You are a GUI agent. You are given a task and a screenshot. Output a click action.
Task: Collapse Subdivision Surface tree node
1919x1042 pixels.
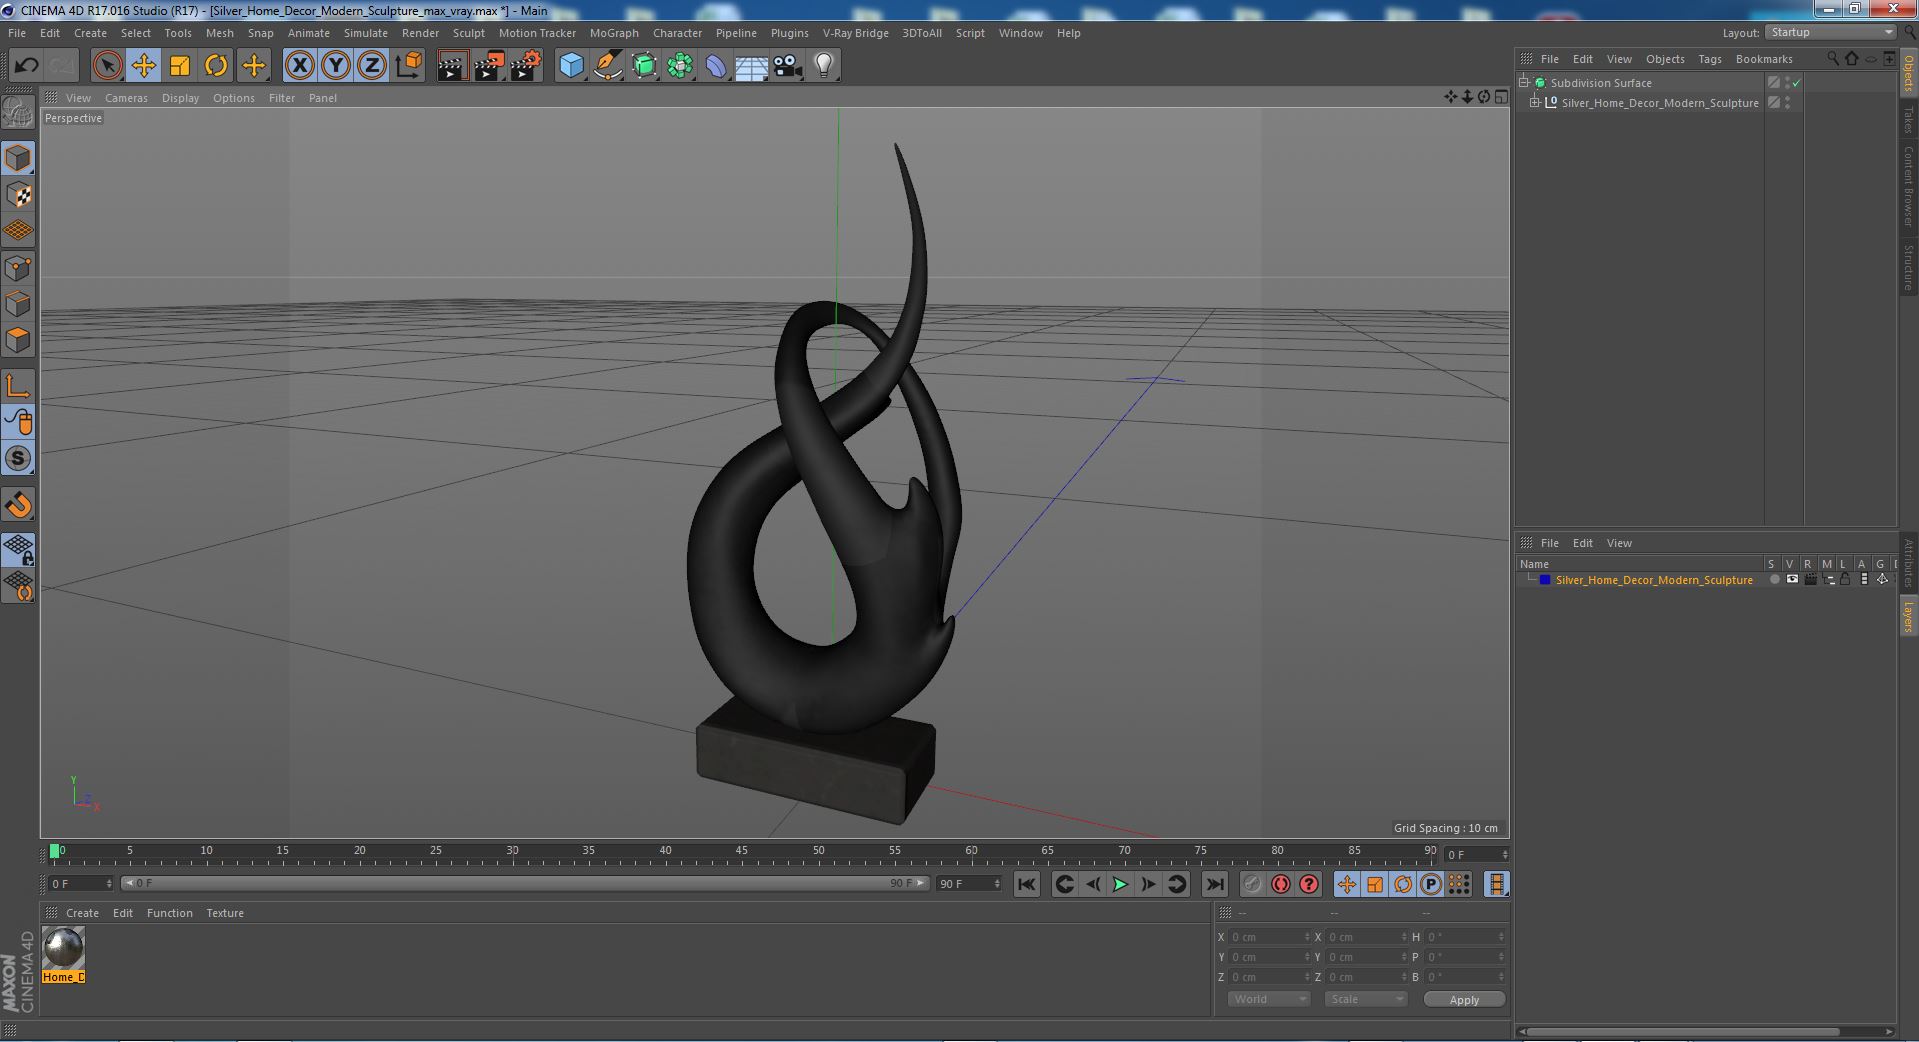(1524, 83)
